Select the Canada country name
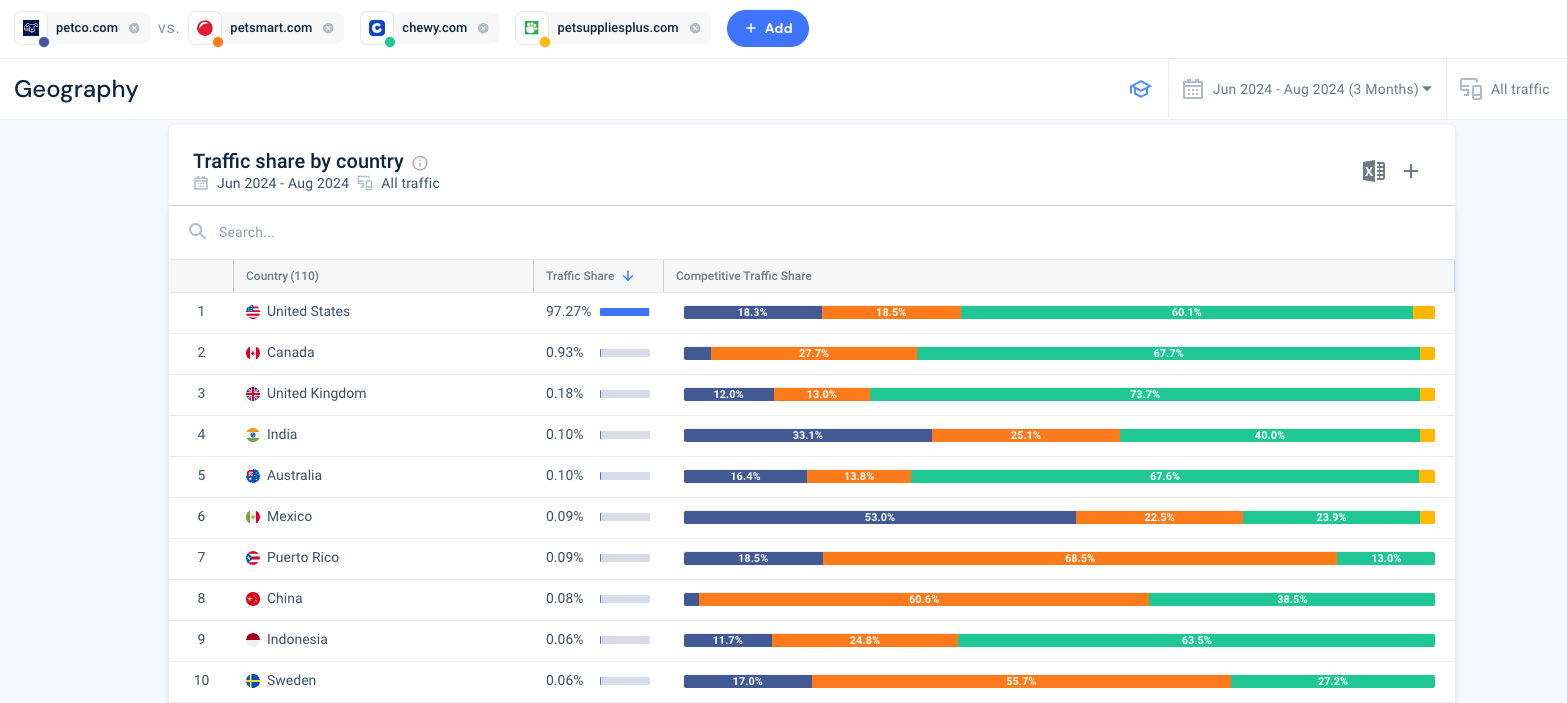This screenshot has width=1567, height=703. click(x=290, y=352)
